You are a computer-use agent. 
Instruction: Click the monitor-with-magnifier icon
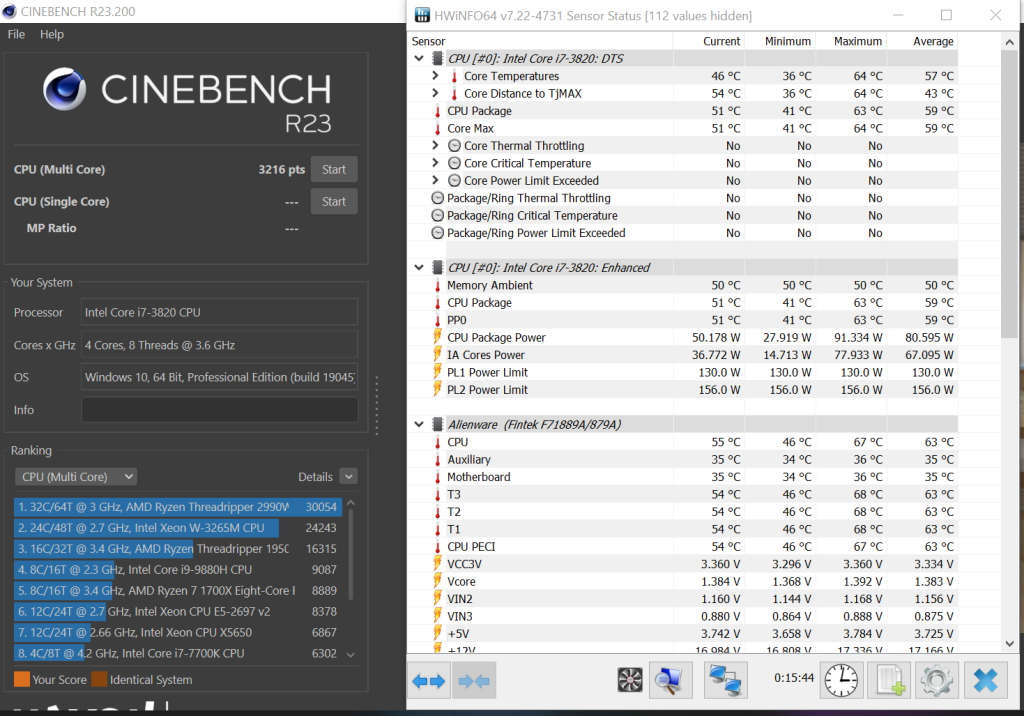pyautogui.click(x=670, y=680)
